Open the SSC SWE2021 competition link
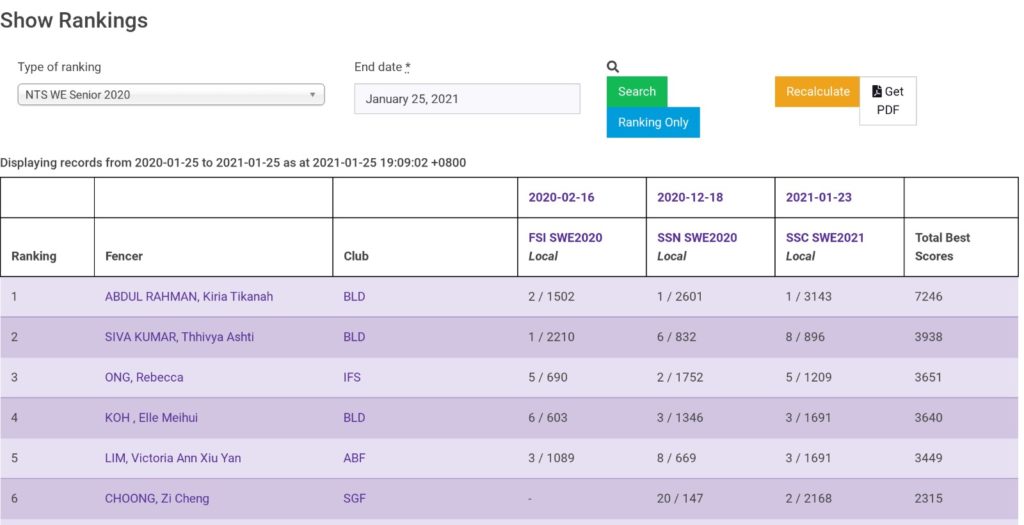Viewport: 1024px width, 525px height. pos(825,238)
